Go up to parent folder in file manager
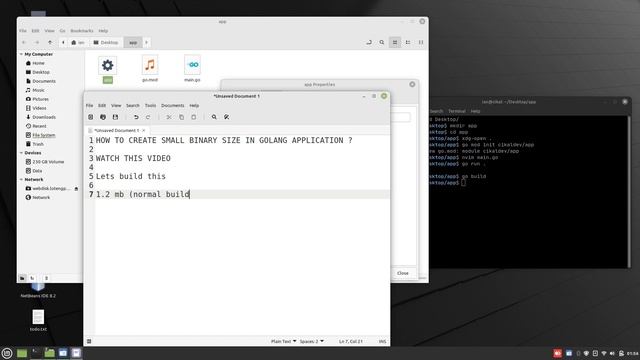The height and width of the screenshot is (360, 640). point(50,42)
